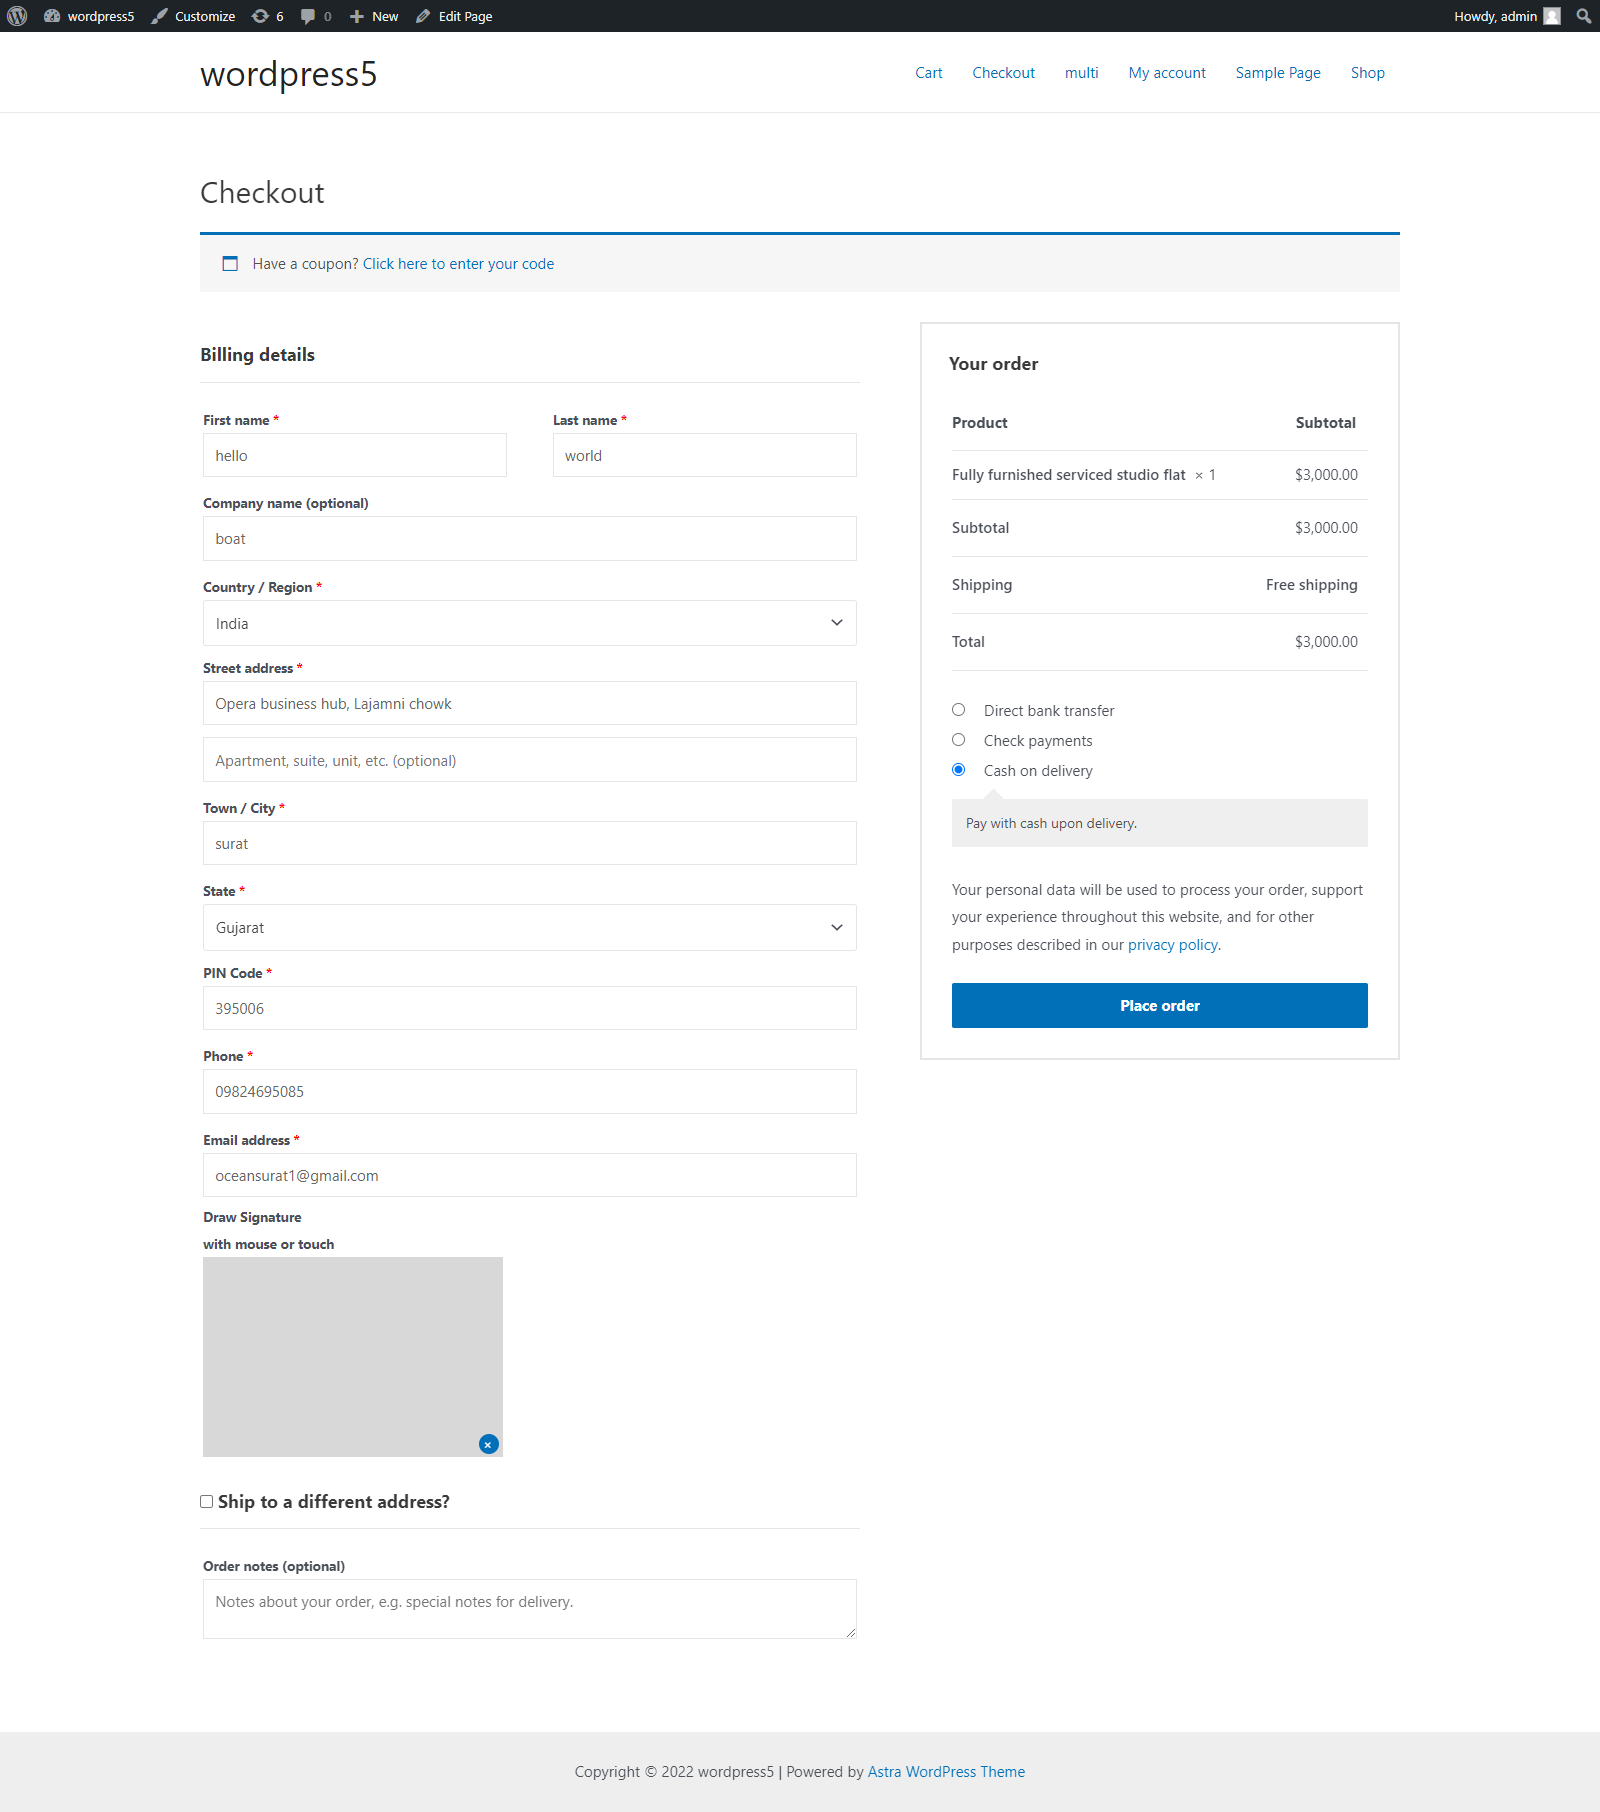Image resolution: width=1600 pixels, height=1812 pixels.
Task: Clear signature with the blue x icon
Action: click(x=488, y=1444)
